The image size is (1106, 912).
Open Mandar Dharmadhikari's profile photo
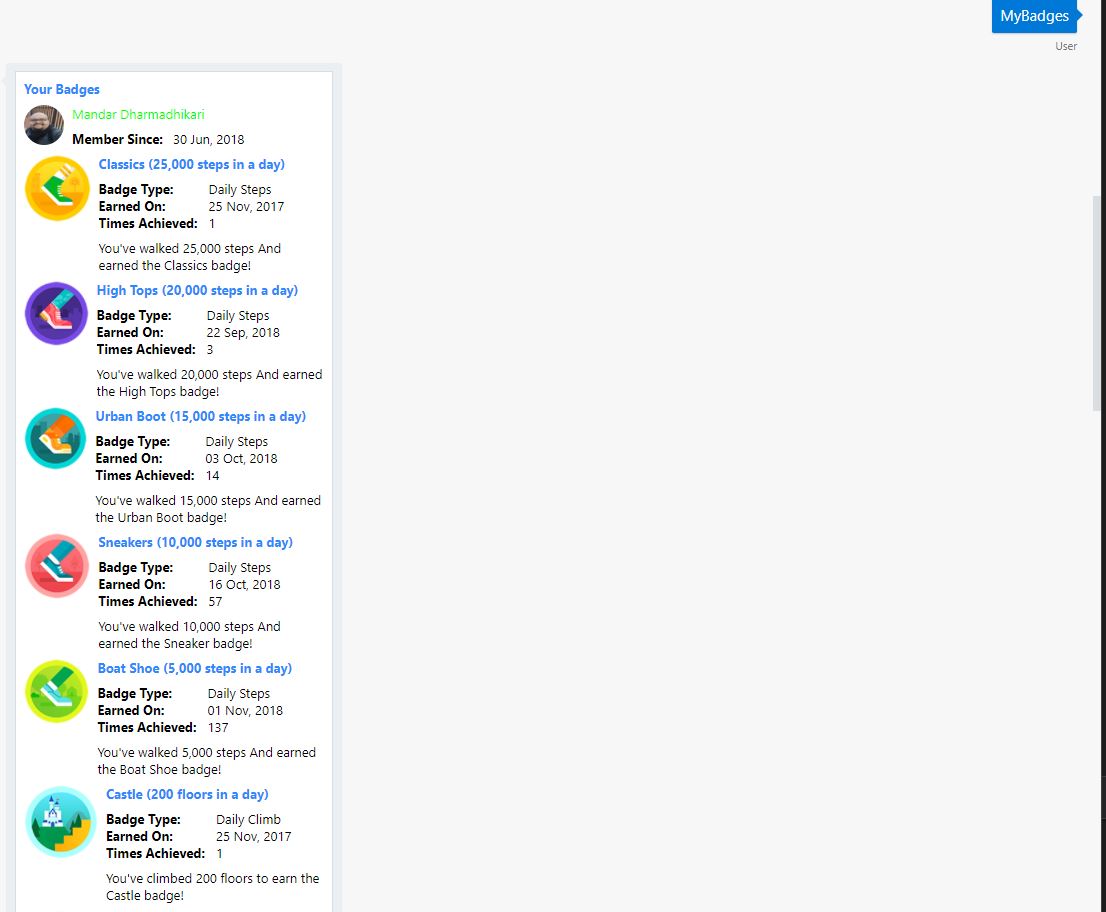point(44,125)
